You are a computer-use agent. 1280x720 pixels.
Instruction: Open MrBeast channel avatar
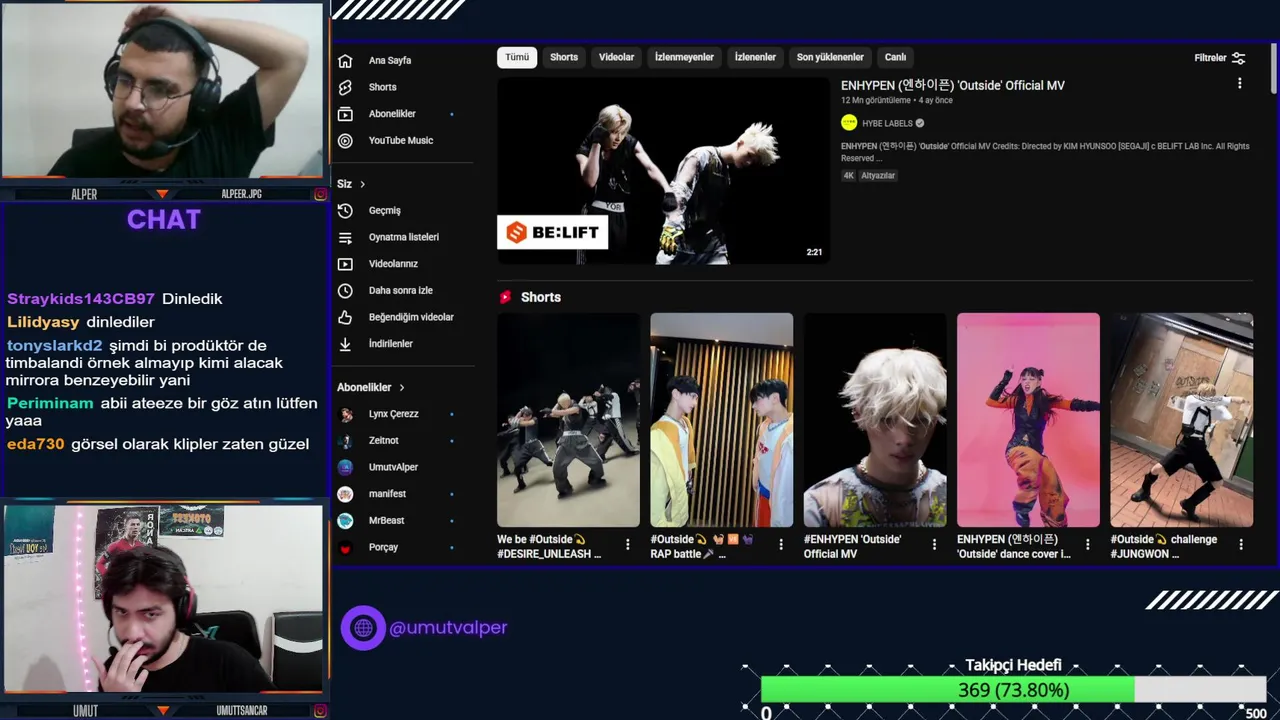pyautogui.click(x=345, y=521)
